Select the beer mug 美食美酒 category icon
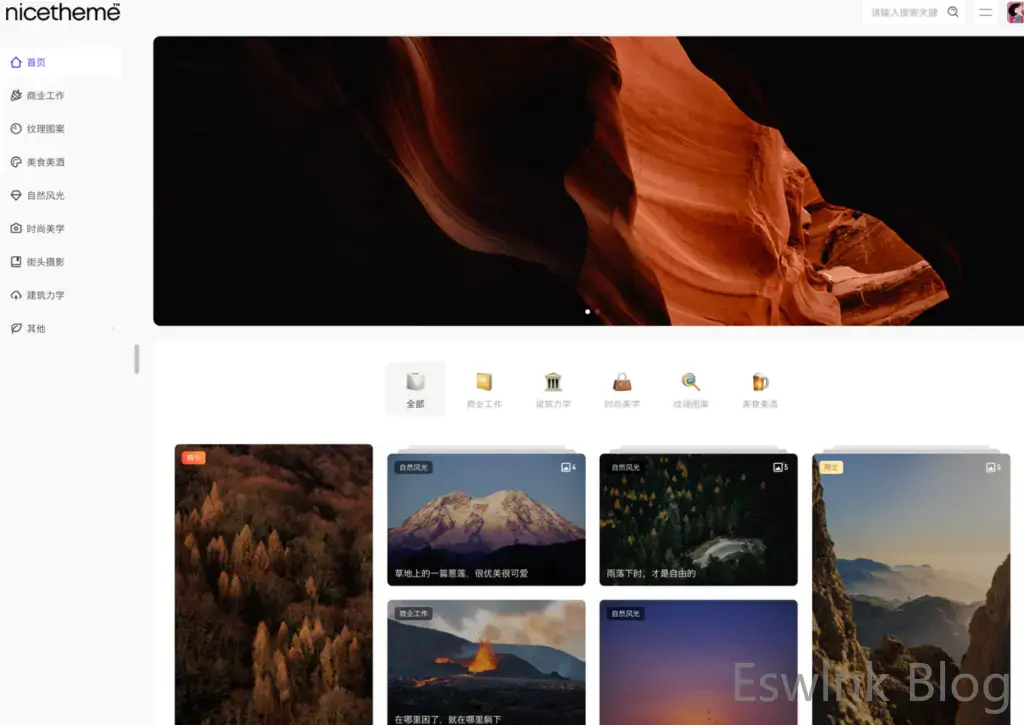The height and width of the screenshot is (725, 1024). coord(760,382)
